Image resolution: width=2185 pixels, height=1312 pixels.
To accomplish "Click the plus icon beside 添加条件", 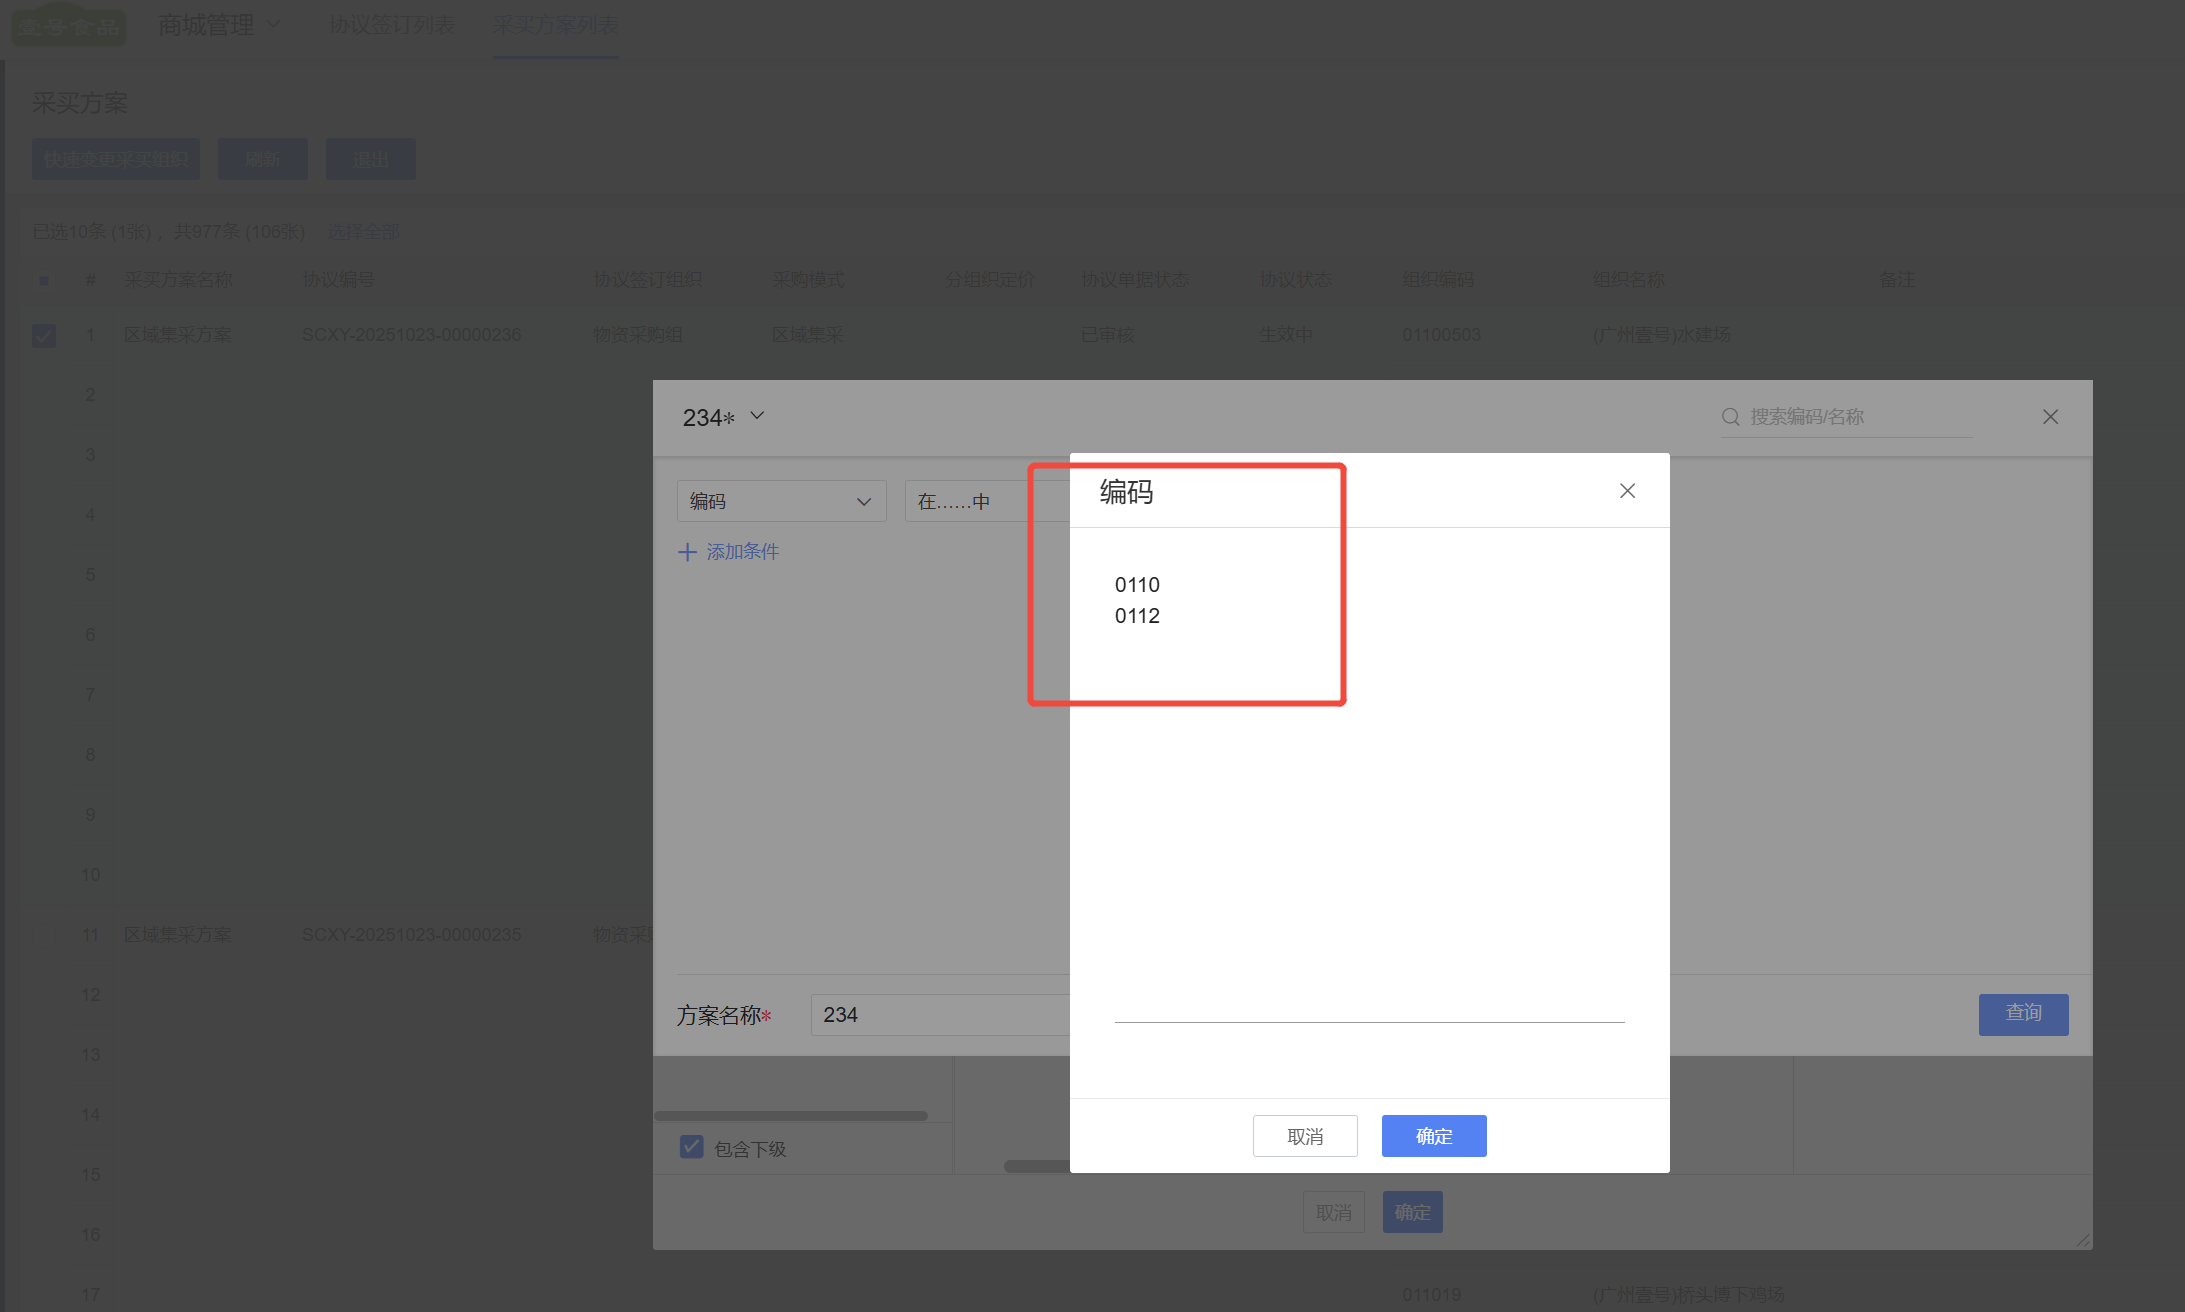I will tap(687, 552).
